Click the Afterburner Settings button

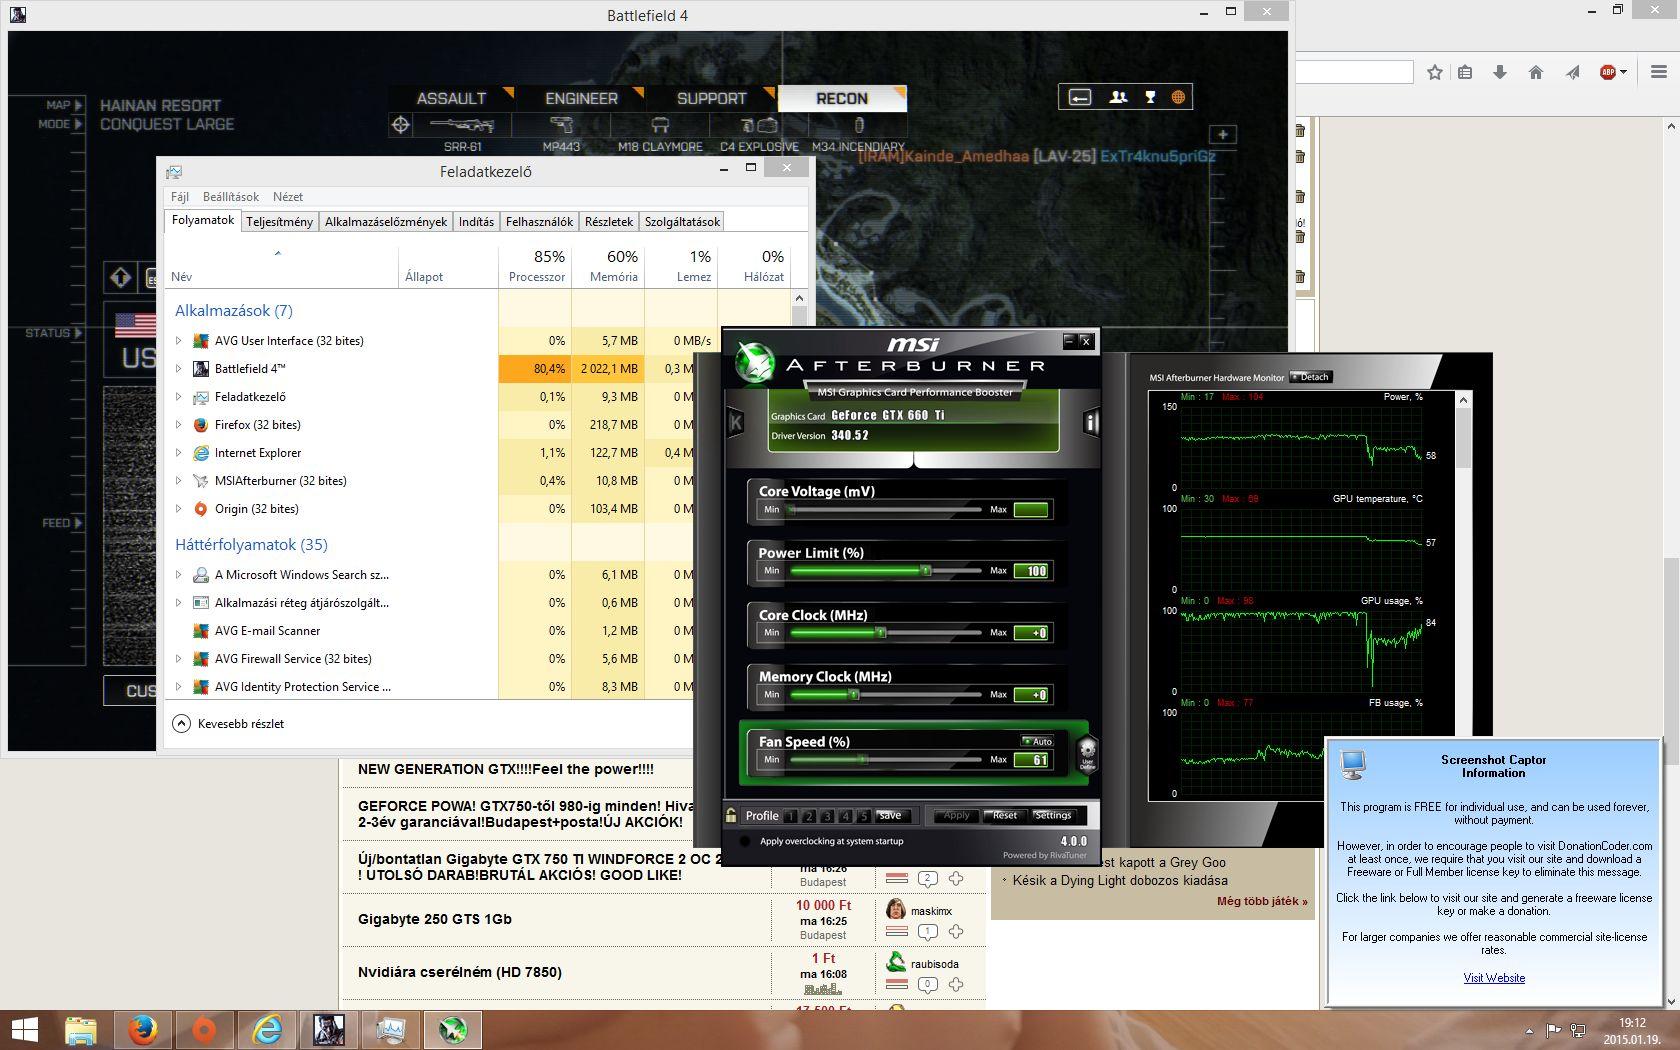[1053, 816]
